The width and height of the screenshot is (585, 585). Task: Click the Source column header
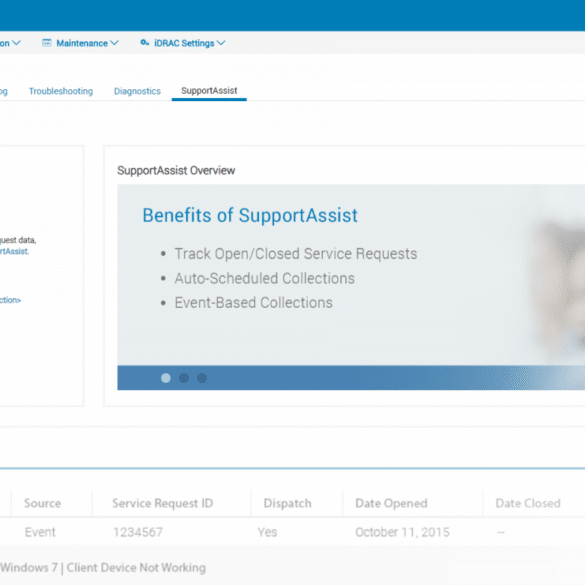coord(43,503)
